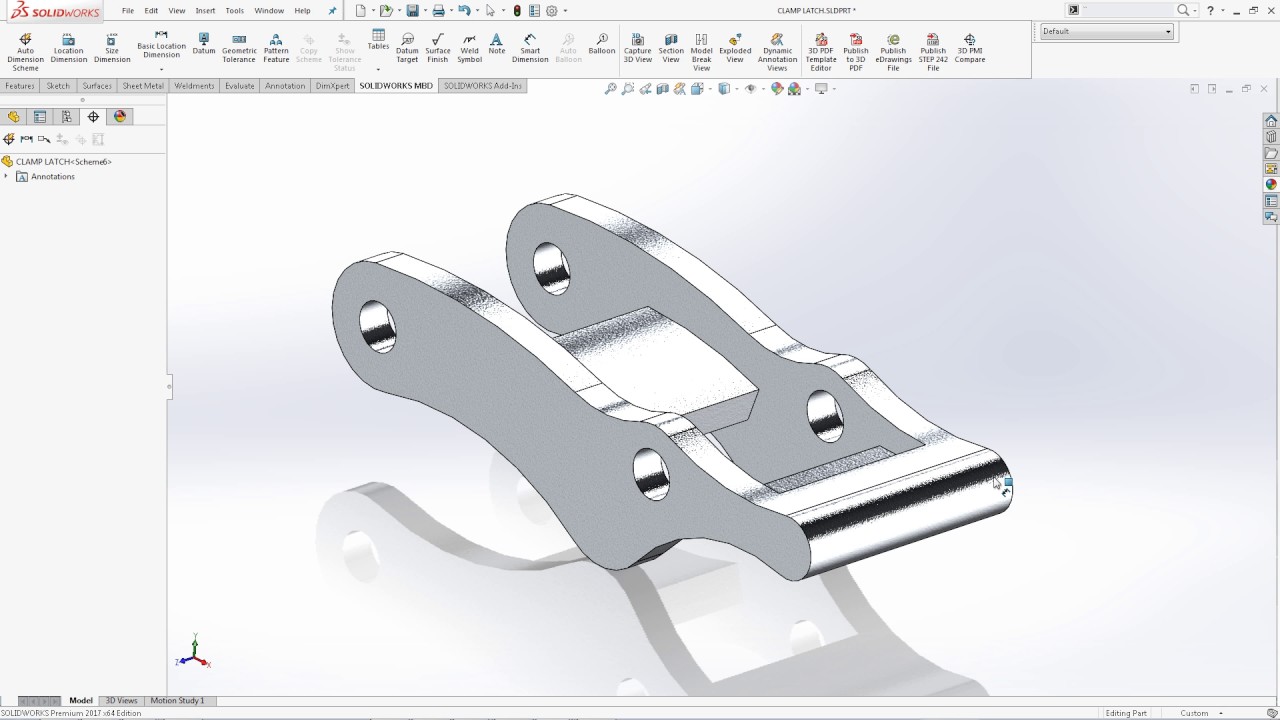Create a Section View
The image size is (1280, 720).
pyautogui.click(x=671, y=48)
